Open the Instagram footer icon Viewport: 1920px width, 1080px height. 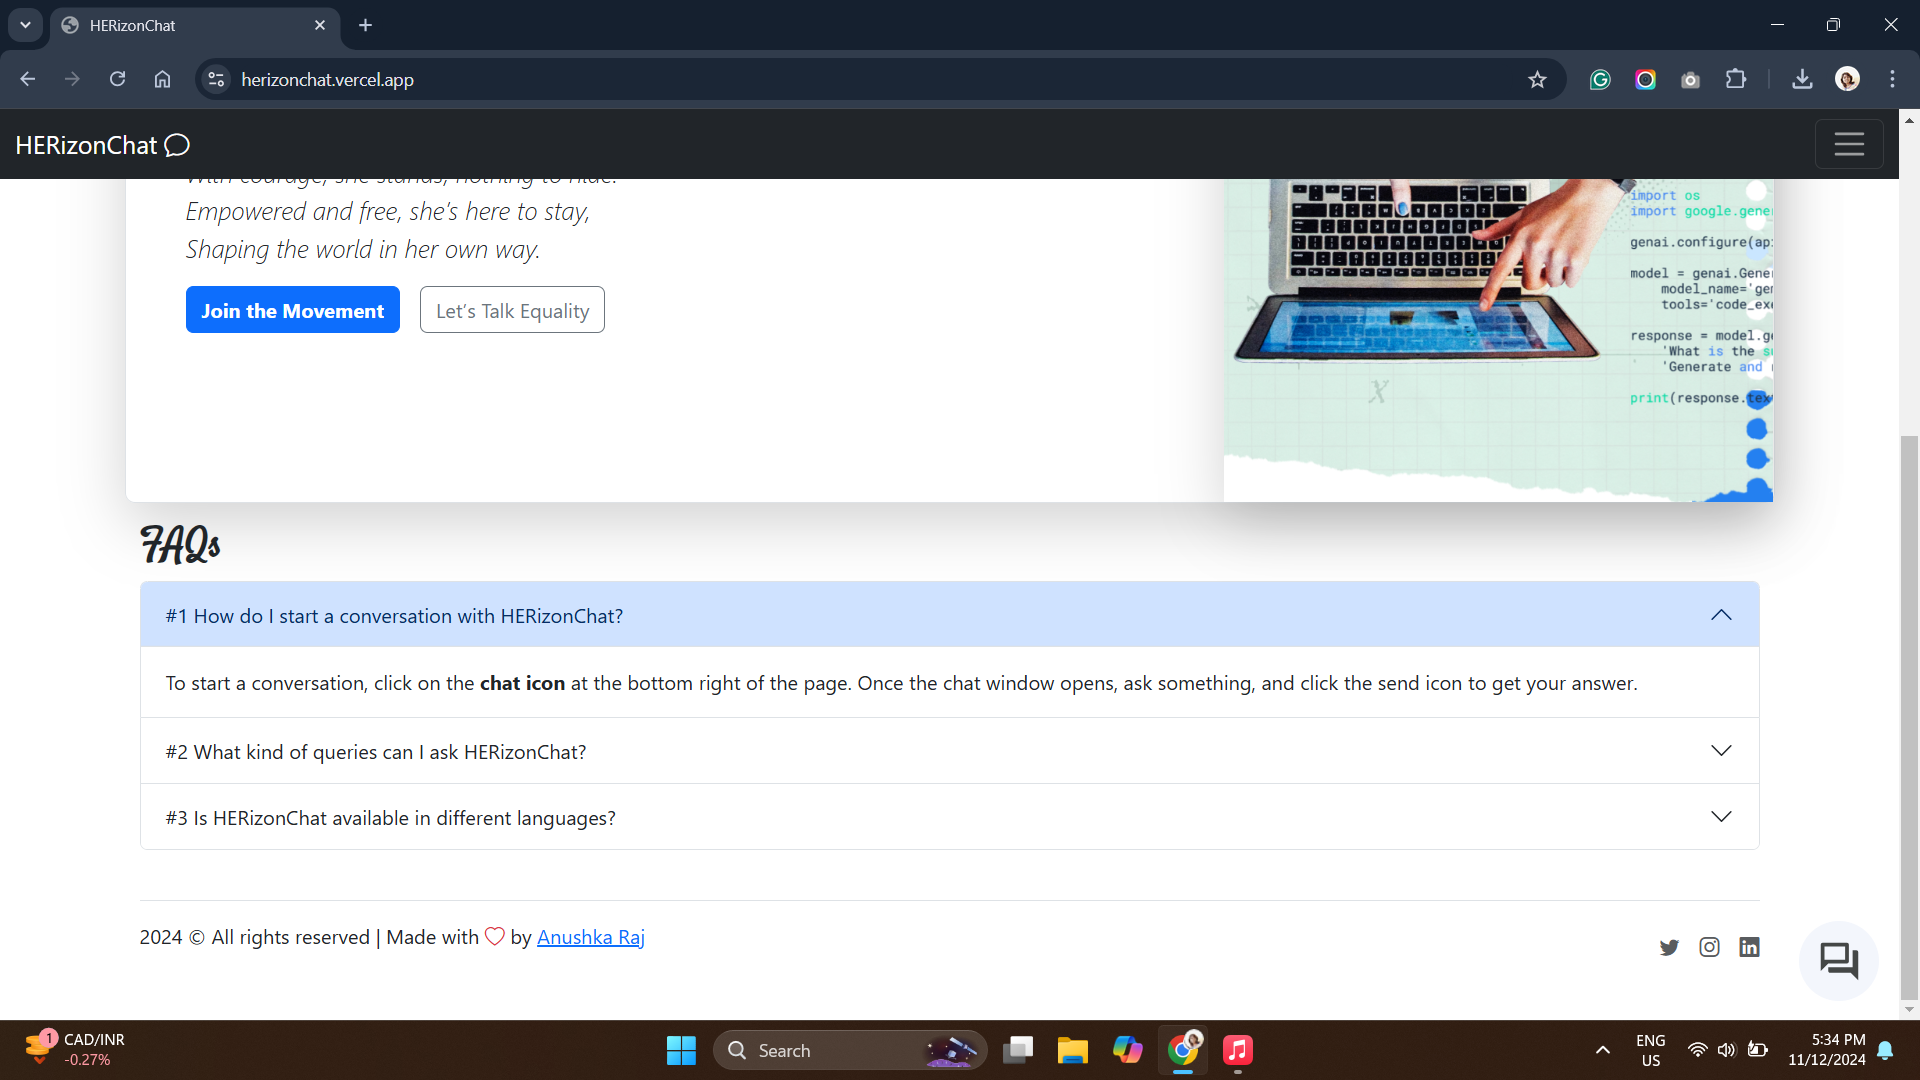tap(1709, 947)
